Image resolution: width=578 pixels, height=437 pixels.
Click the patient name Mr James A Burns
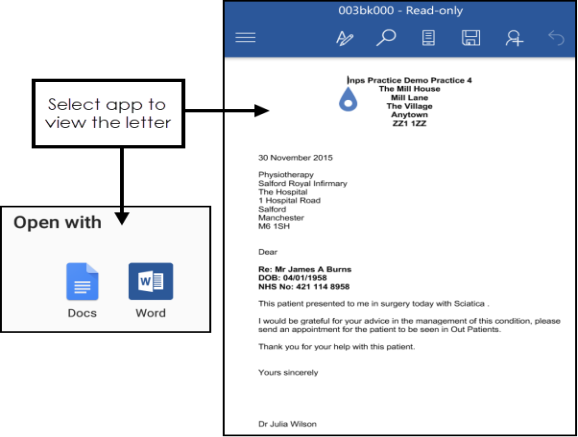pyautogui.click(x=313, y=269)
